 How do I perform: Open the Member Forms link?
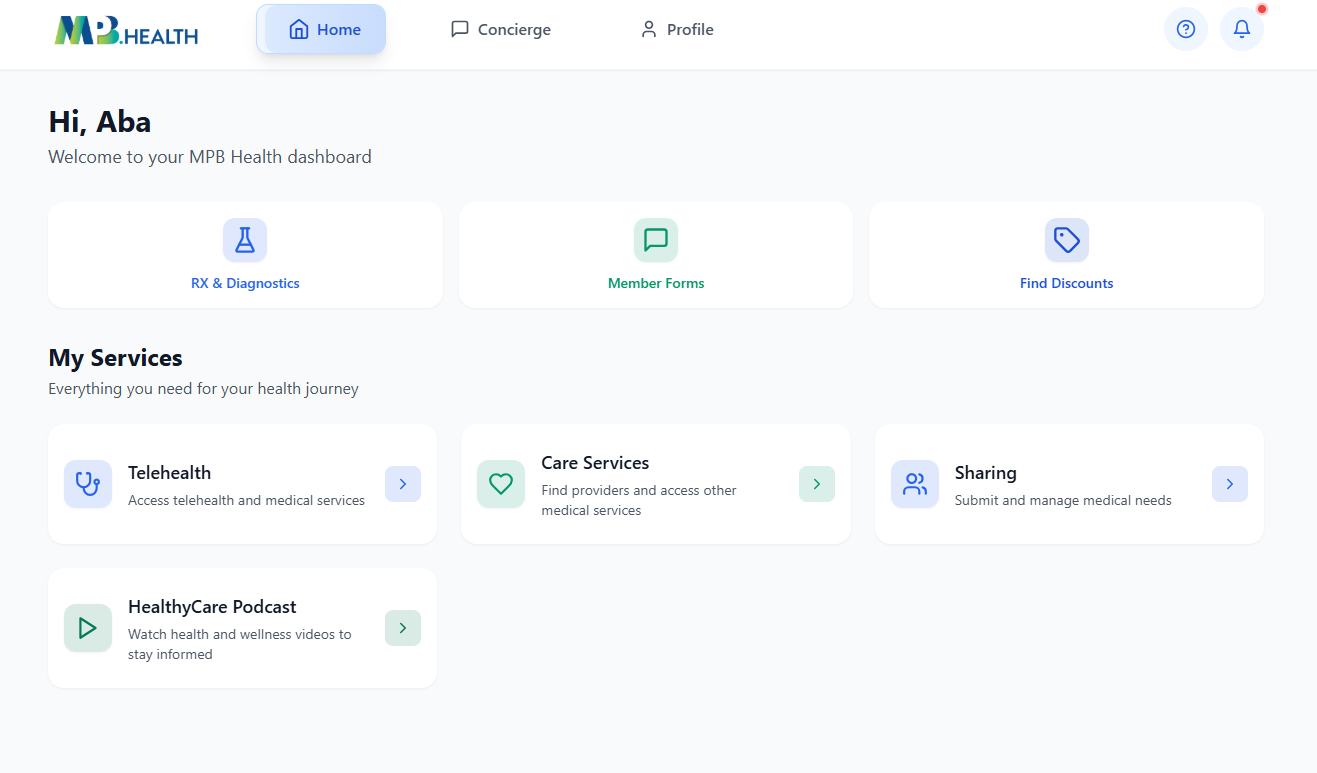click(x=656, y=283)
